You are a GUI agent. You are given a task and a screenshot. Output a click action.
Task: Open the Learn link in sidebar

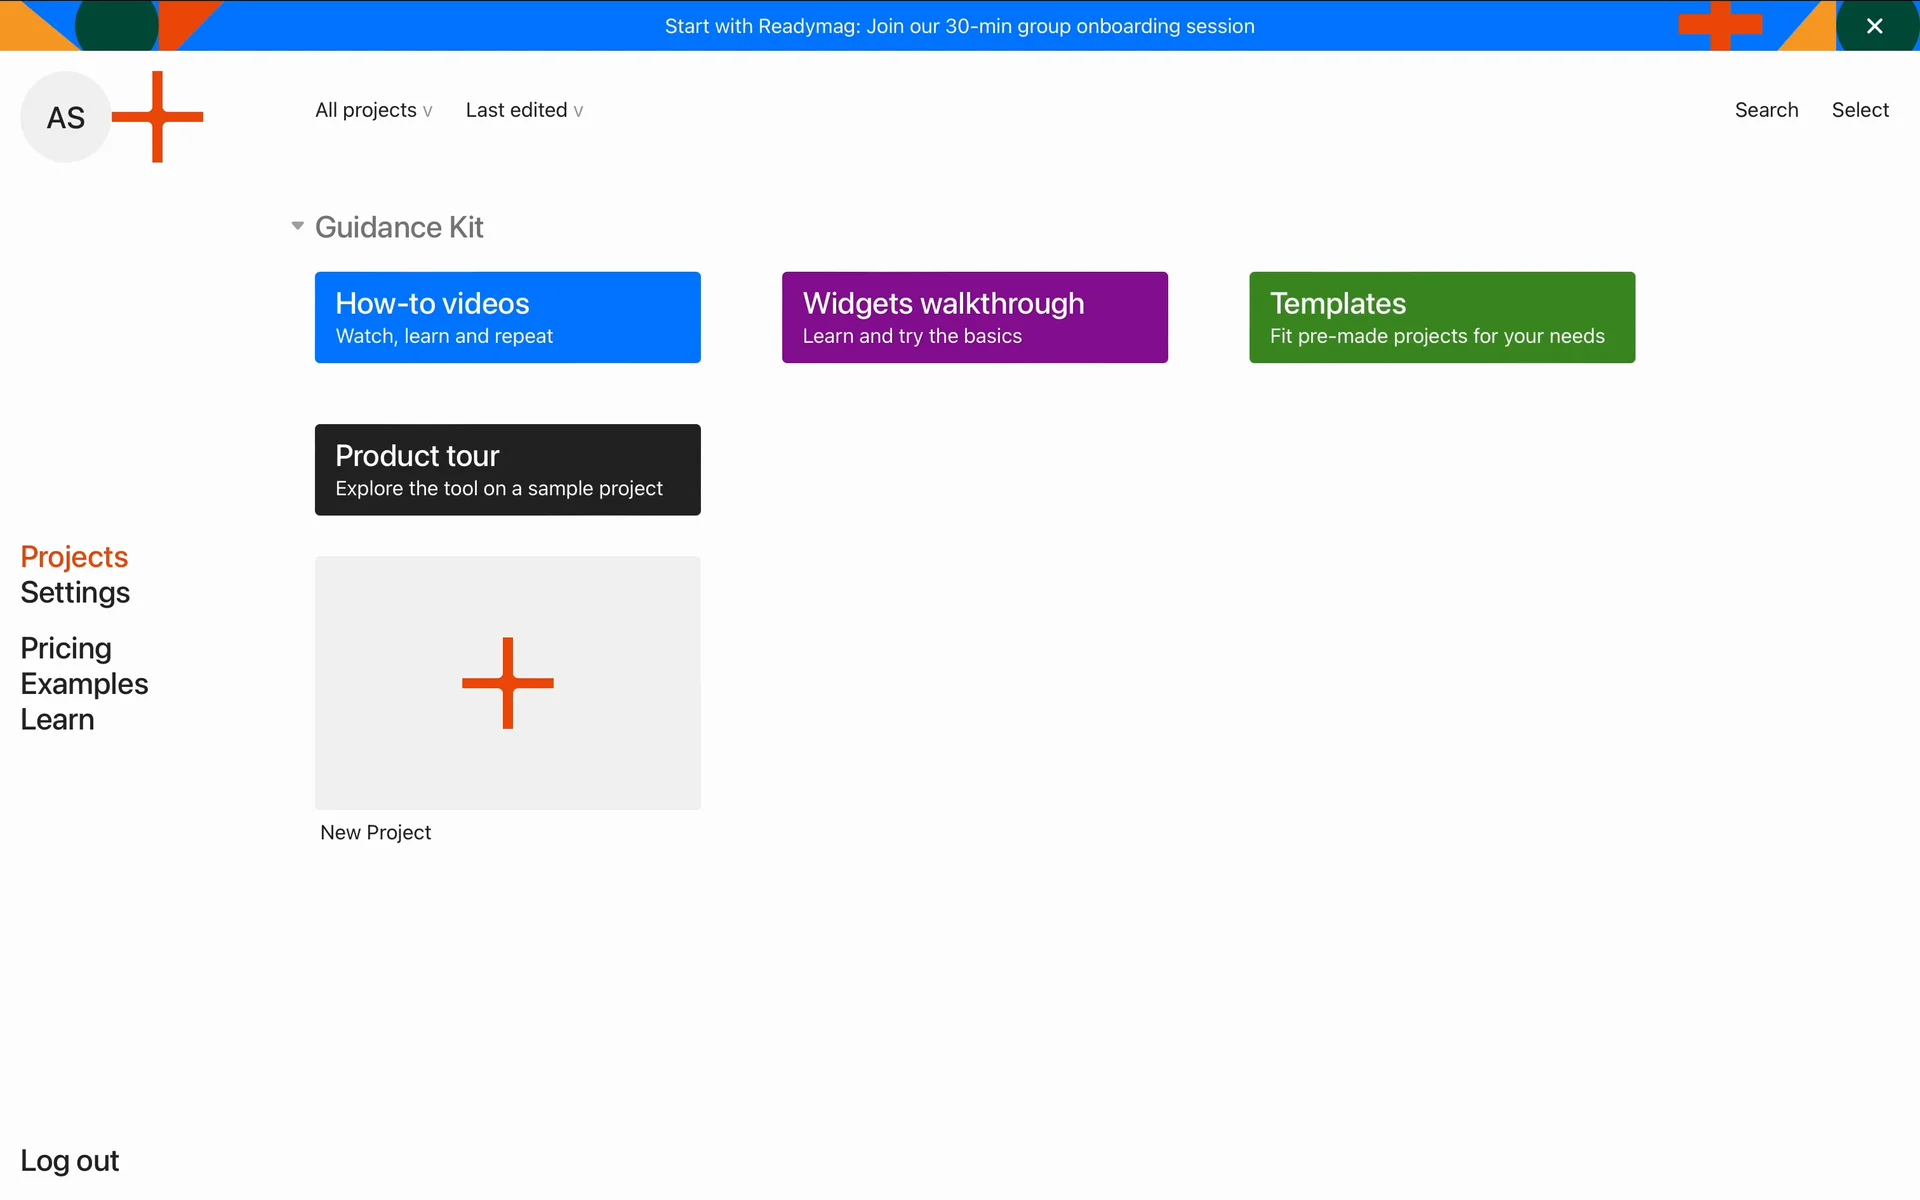tap(57, 720)
